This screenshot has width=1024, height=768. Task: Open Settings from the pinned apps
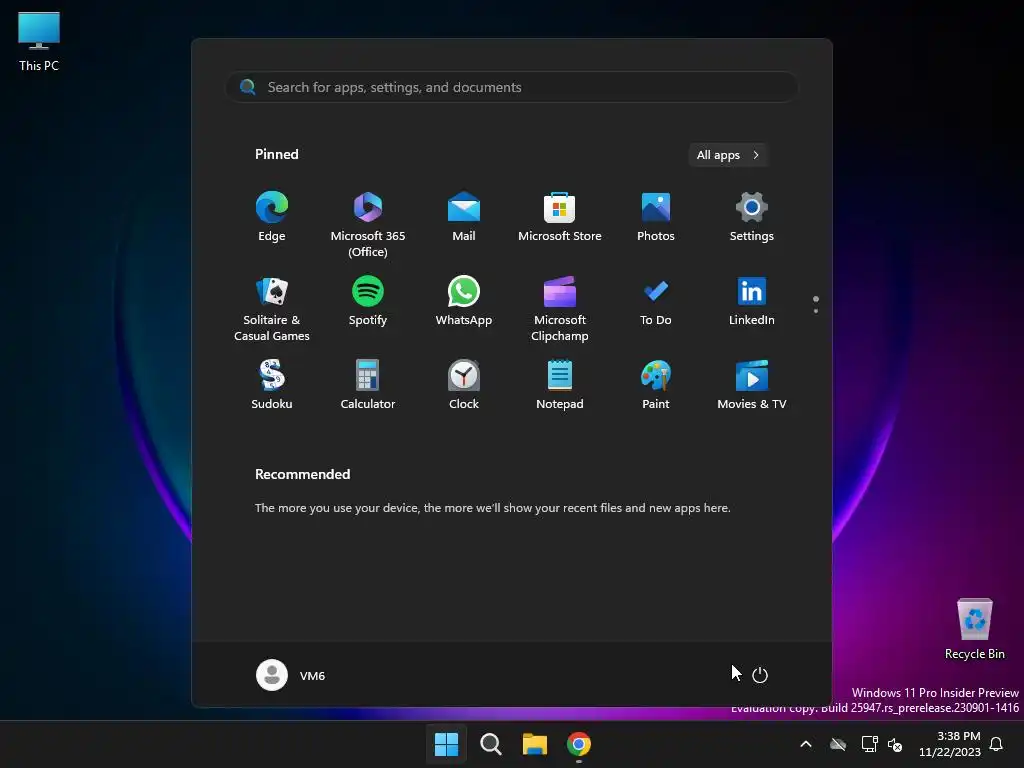point(752,217)
